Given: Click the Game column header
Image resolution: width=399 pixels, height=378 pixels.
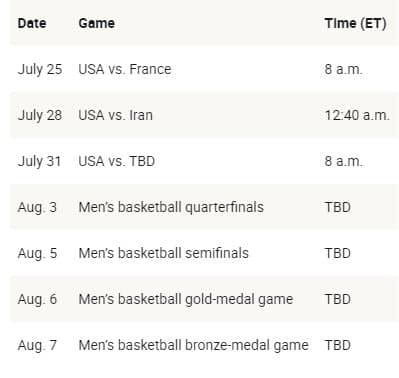Looking at the screenshot, I should click(96, 23).
